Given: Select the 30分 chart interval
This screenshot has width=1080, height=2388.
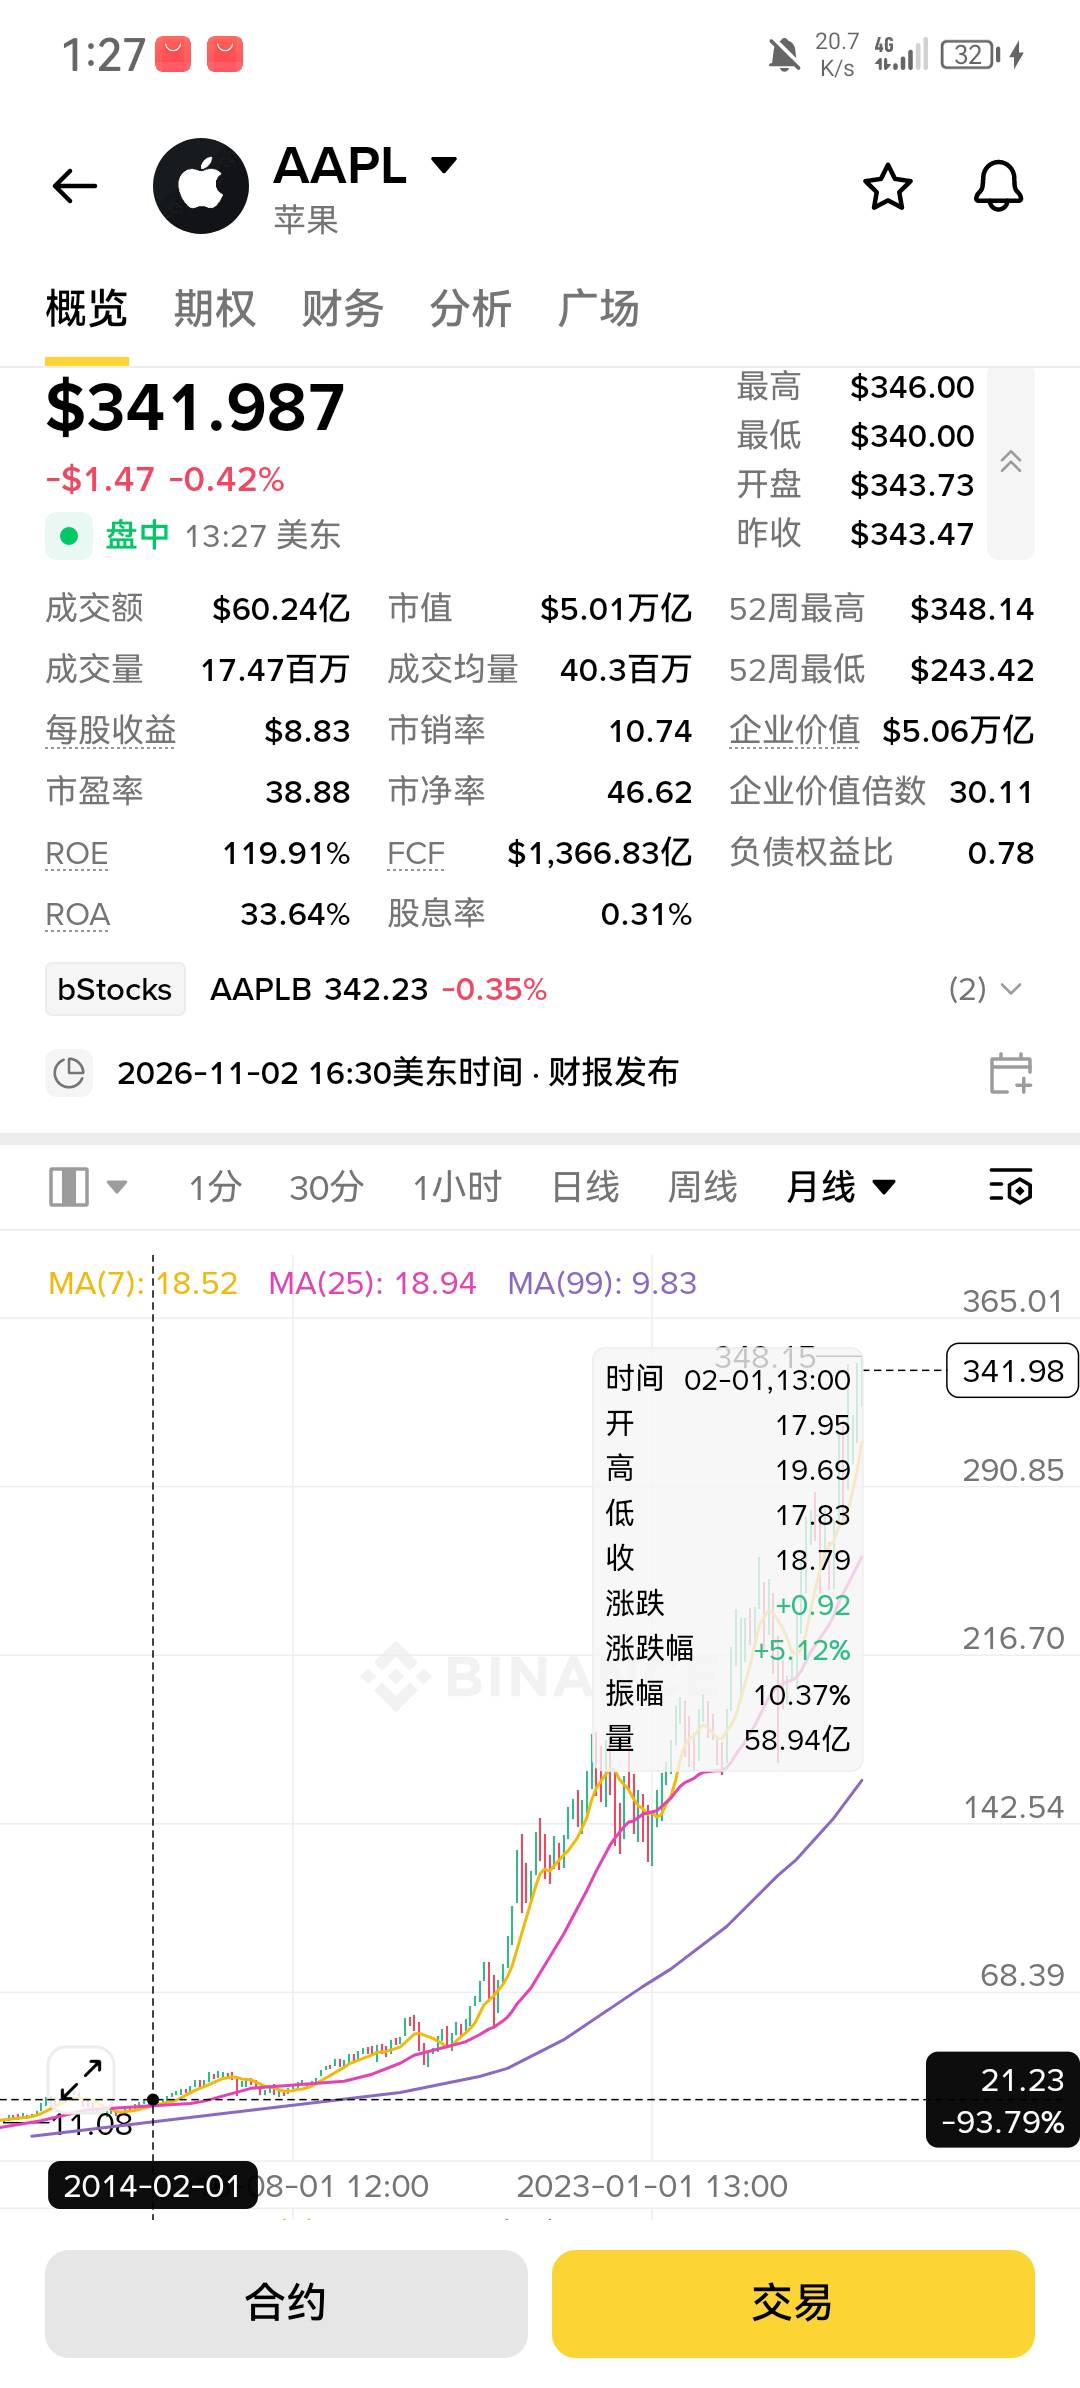Looking at the screenshot, I should click(326, 1187).
